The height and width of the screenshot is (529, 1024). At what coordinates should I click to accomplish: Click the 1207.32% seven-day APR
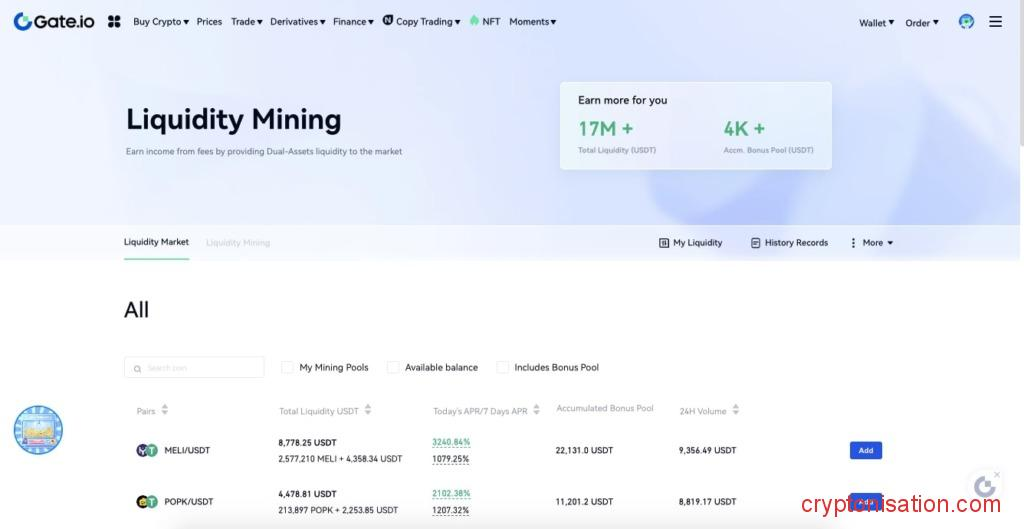pos(451,511)
